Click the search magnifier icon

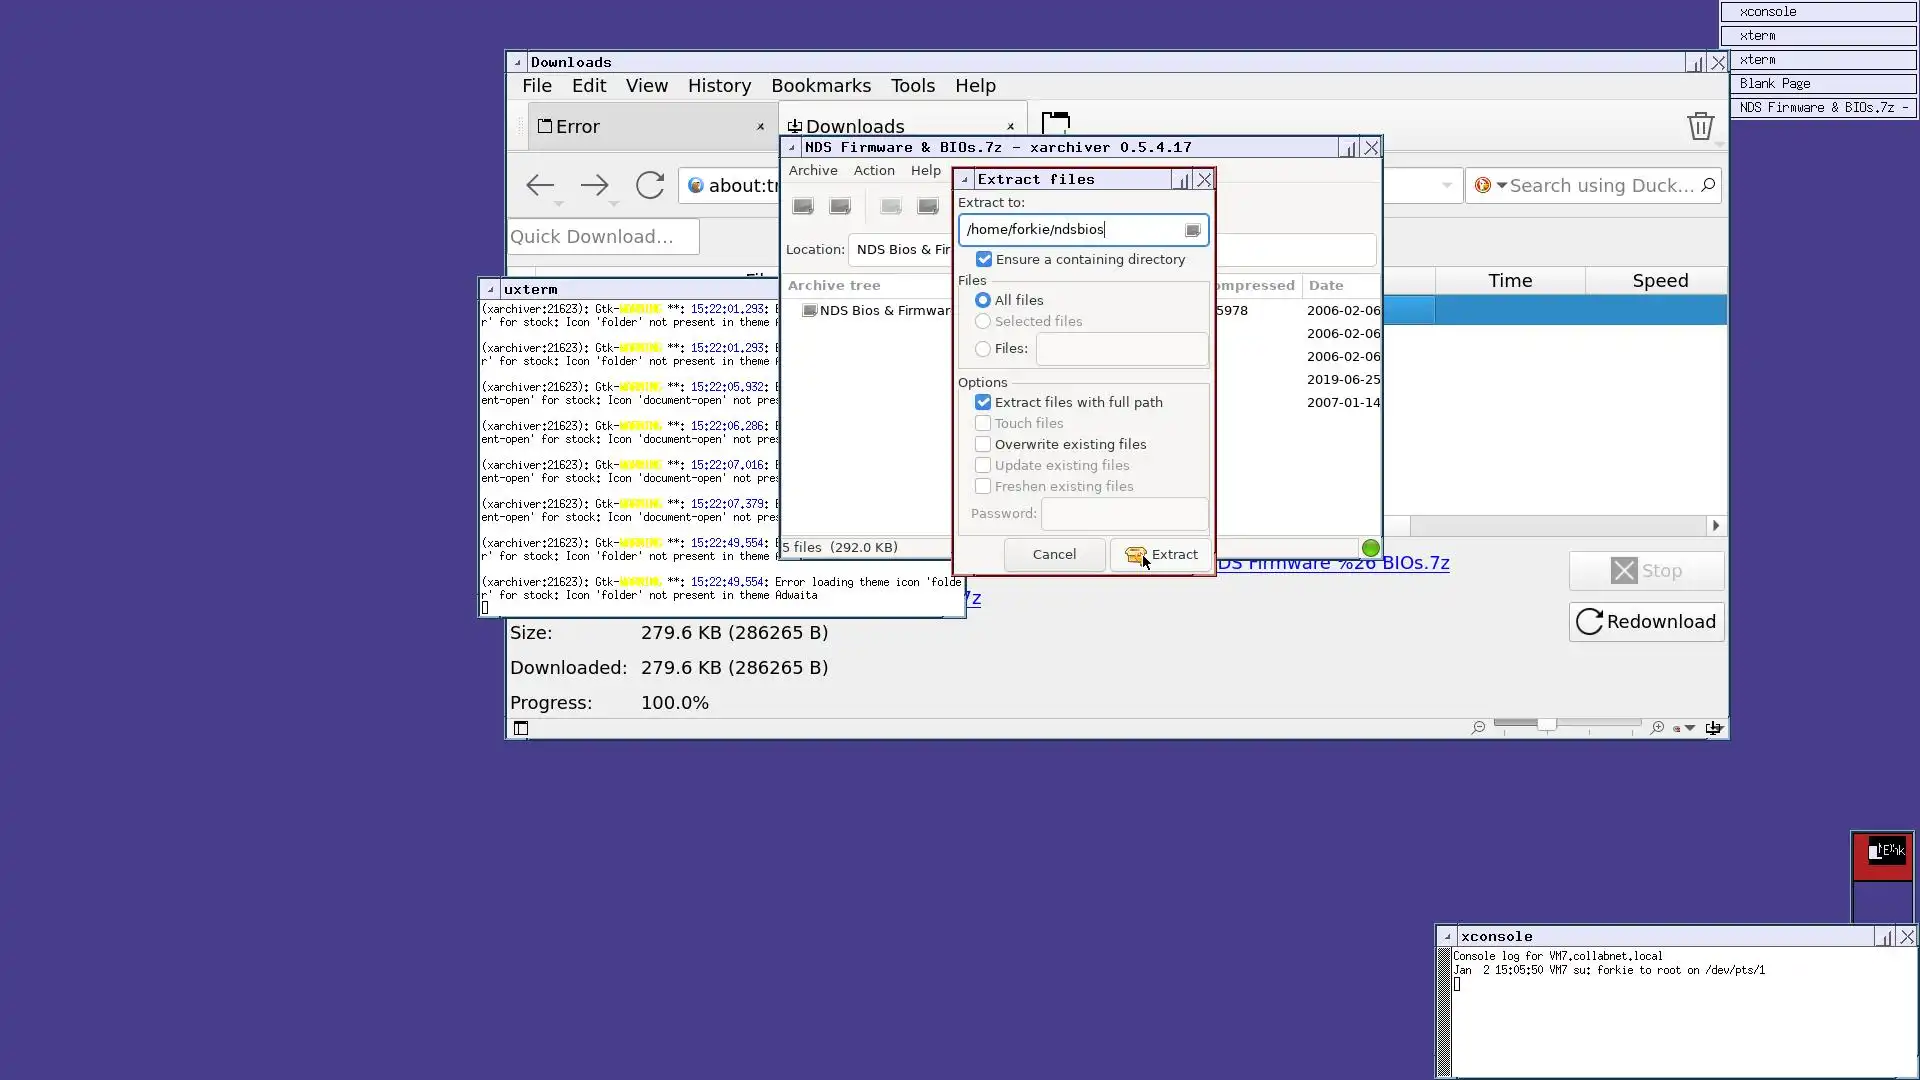(1708, 185)
